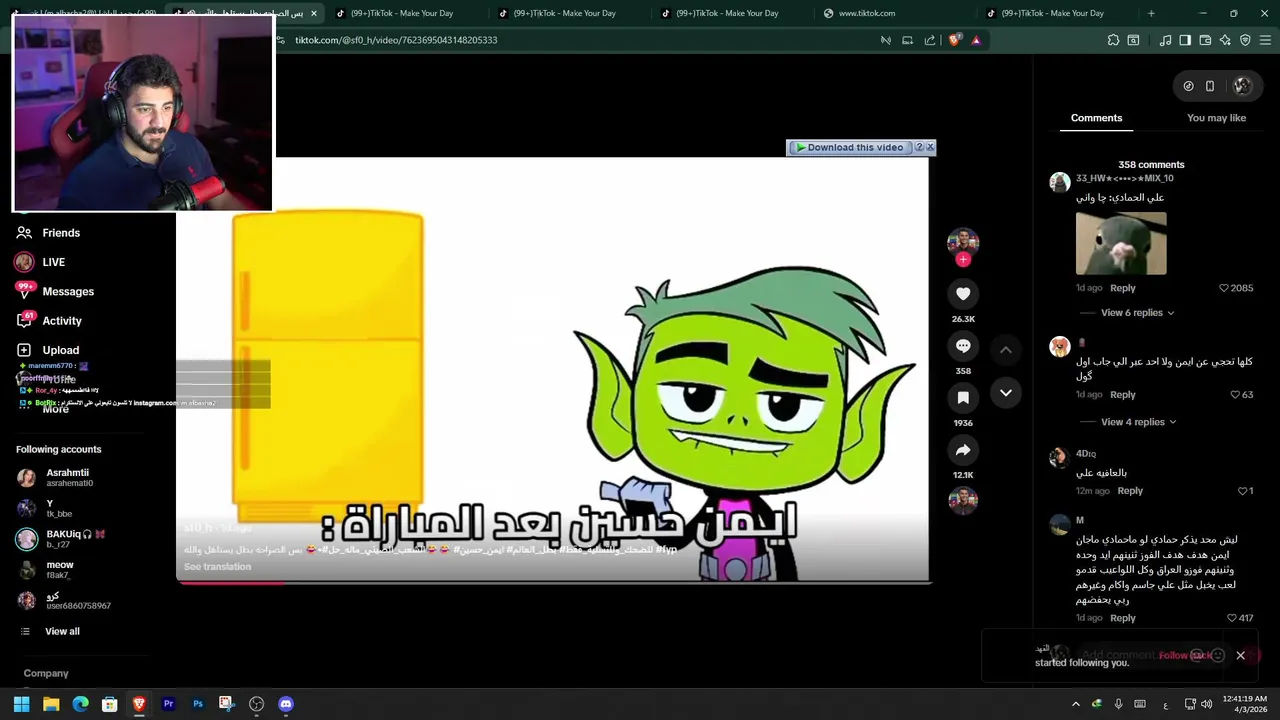Screen dimensions: 1280x720
Task: Open the spinning music disc under share
Action: (x=963, y=500)
